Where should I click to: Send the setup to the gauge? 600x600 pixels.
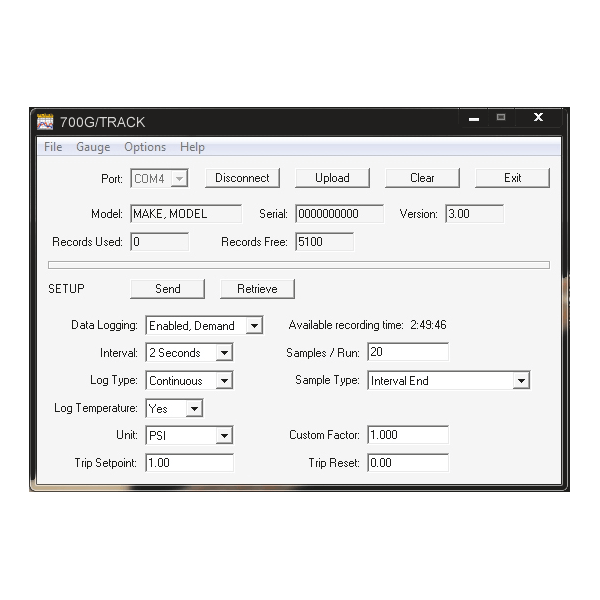point(168,289)
